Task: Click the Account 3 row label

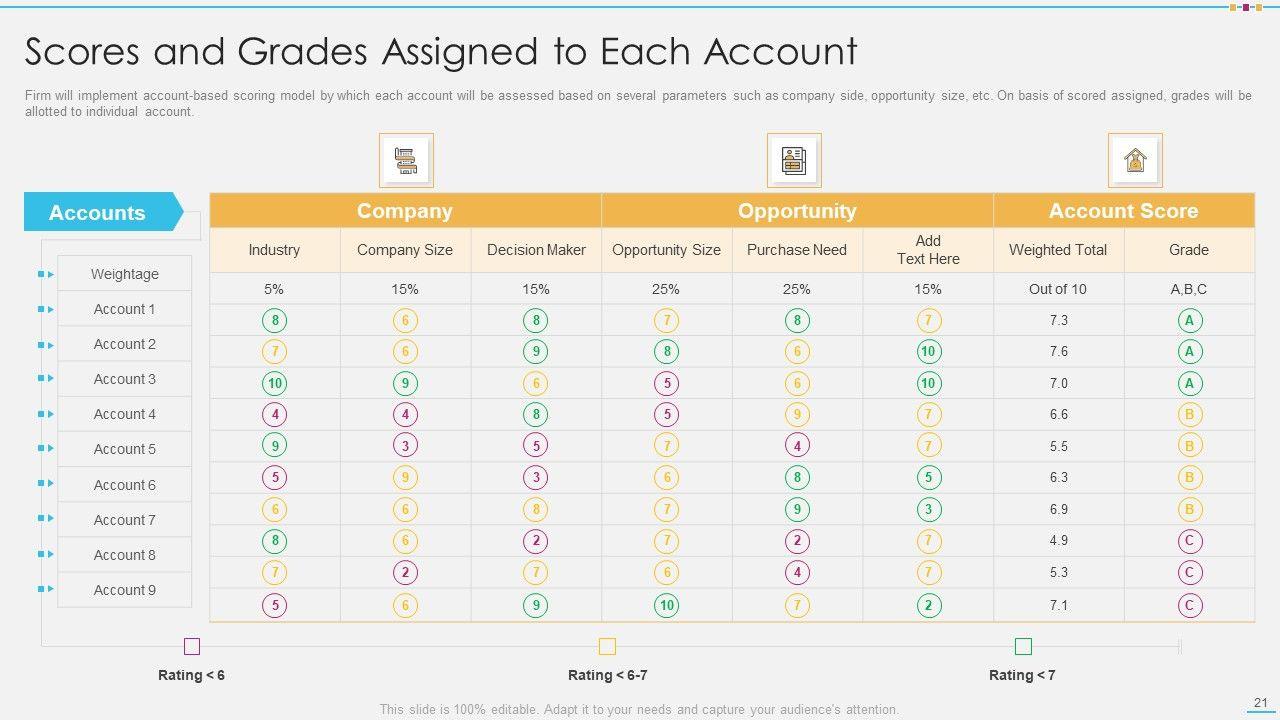Action: pos(125,379)
